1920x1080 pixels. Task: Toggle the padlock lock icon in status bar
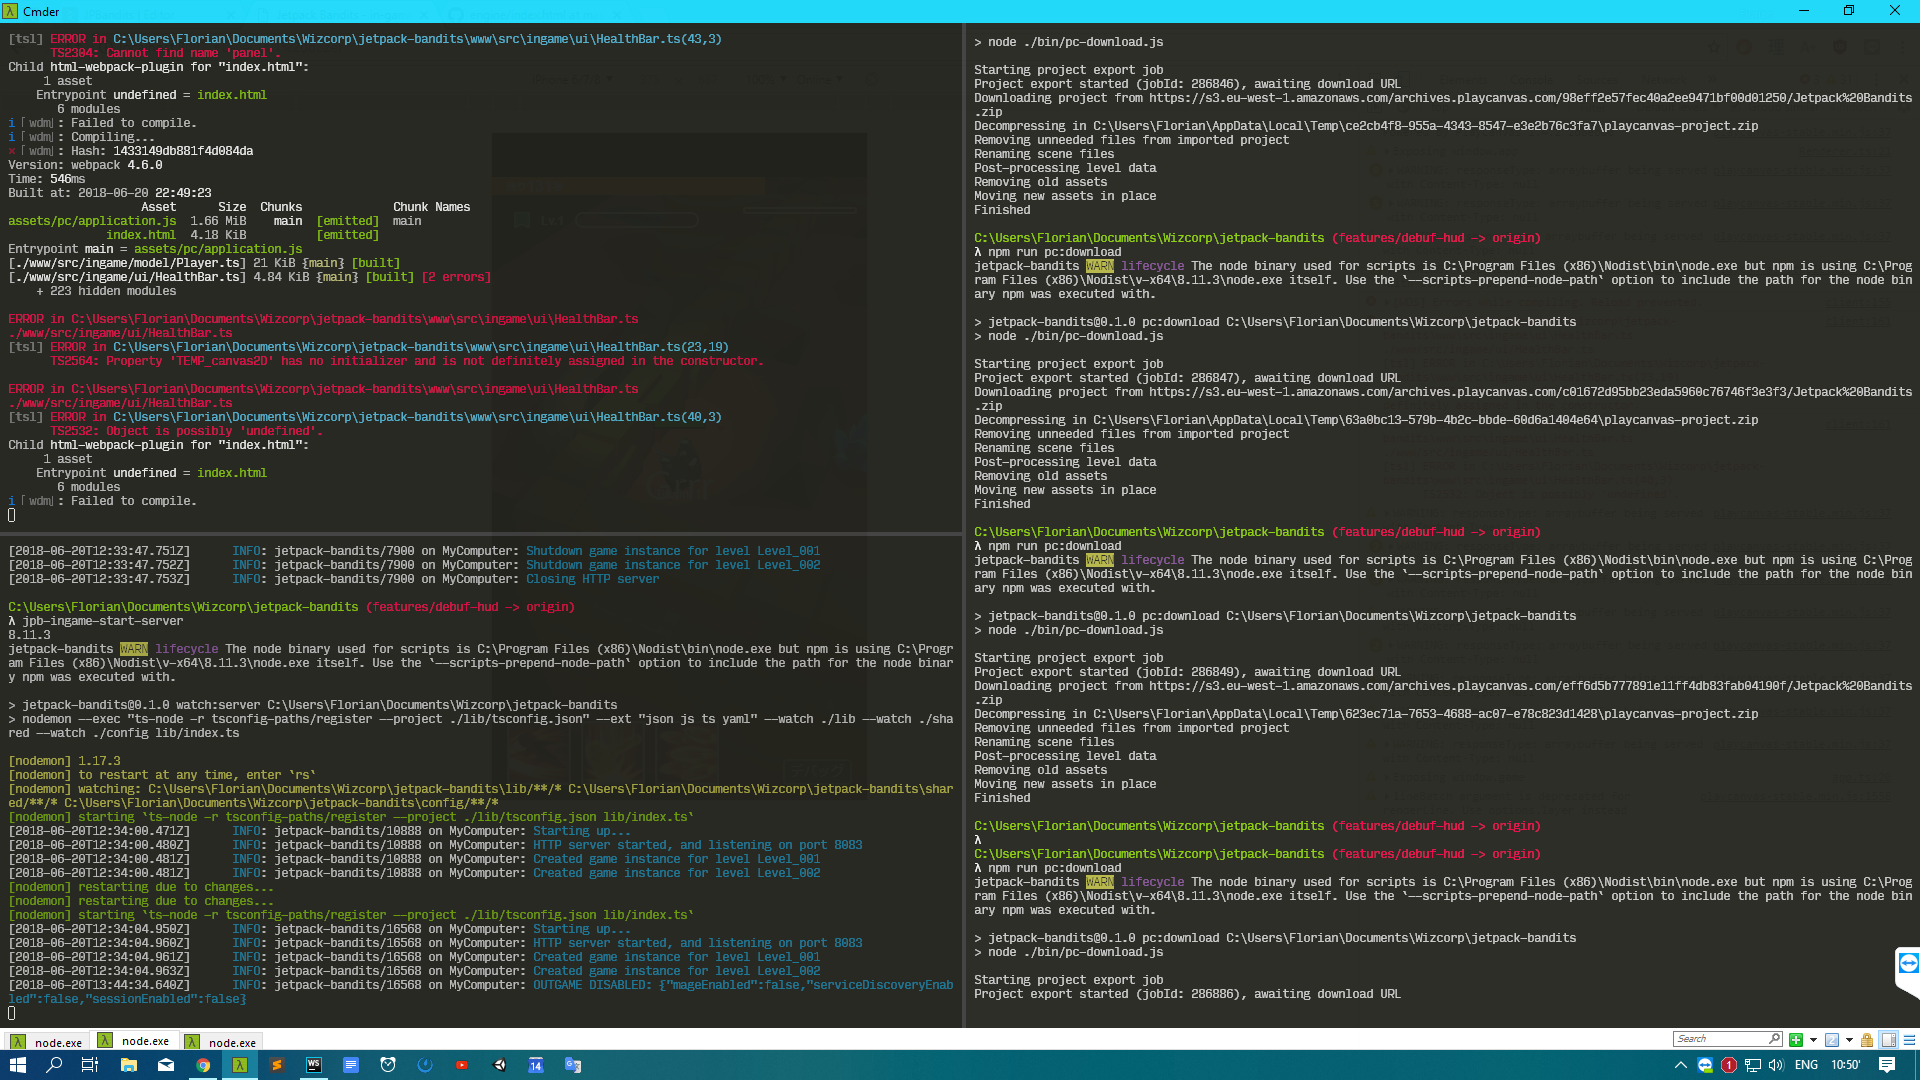pos(1867,1040)
